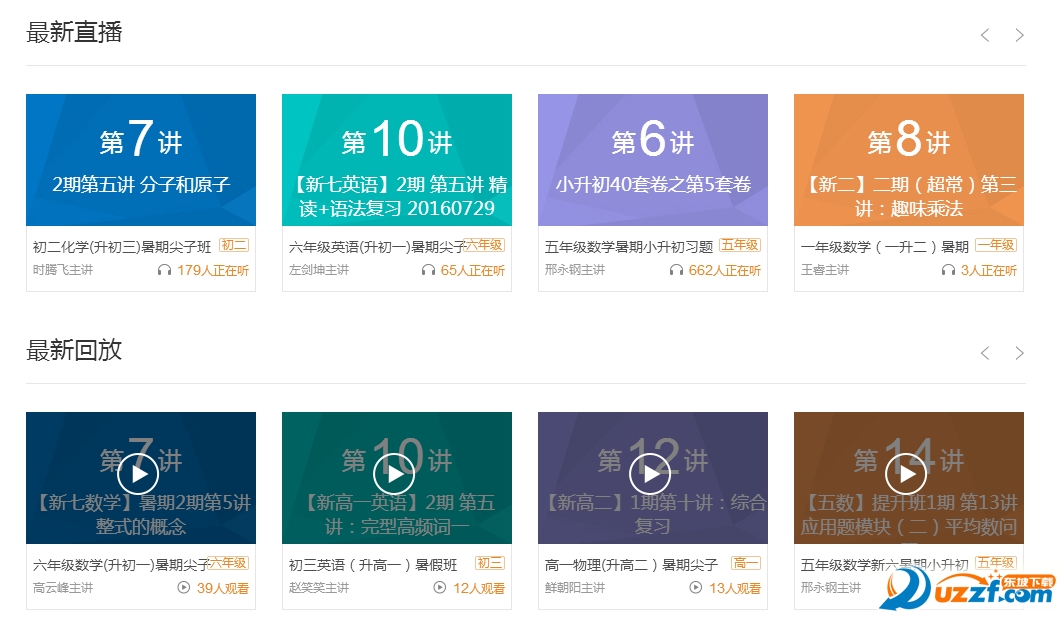Open the 【新七英语】2期 live thumbnail
The width and height of the screenshot is (1063, 627).
pyautogui.click(x=397, y=160)
